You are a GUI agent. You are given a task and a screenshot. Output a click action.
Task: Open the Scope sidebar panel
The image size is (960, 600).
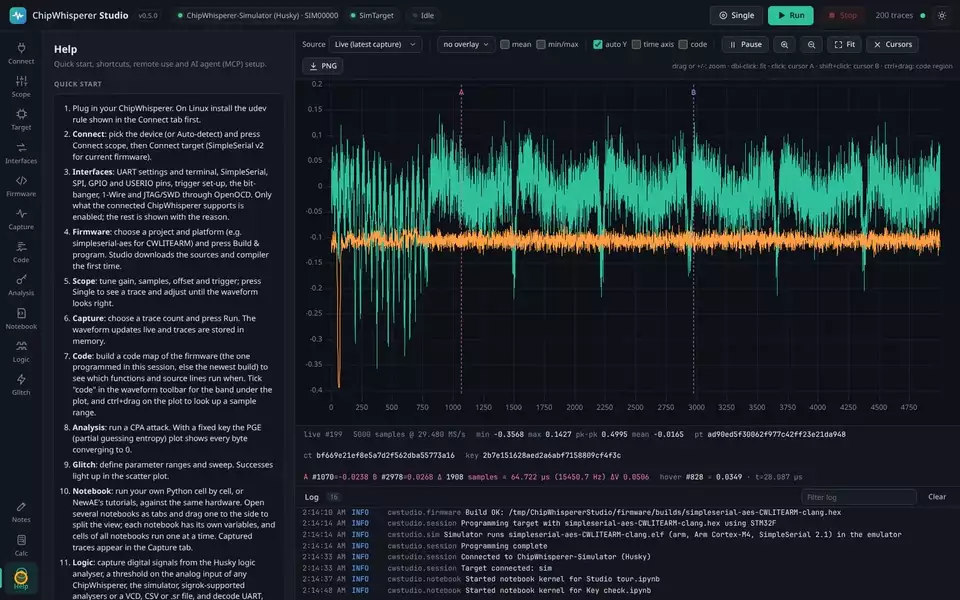[21, 86]
